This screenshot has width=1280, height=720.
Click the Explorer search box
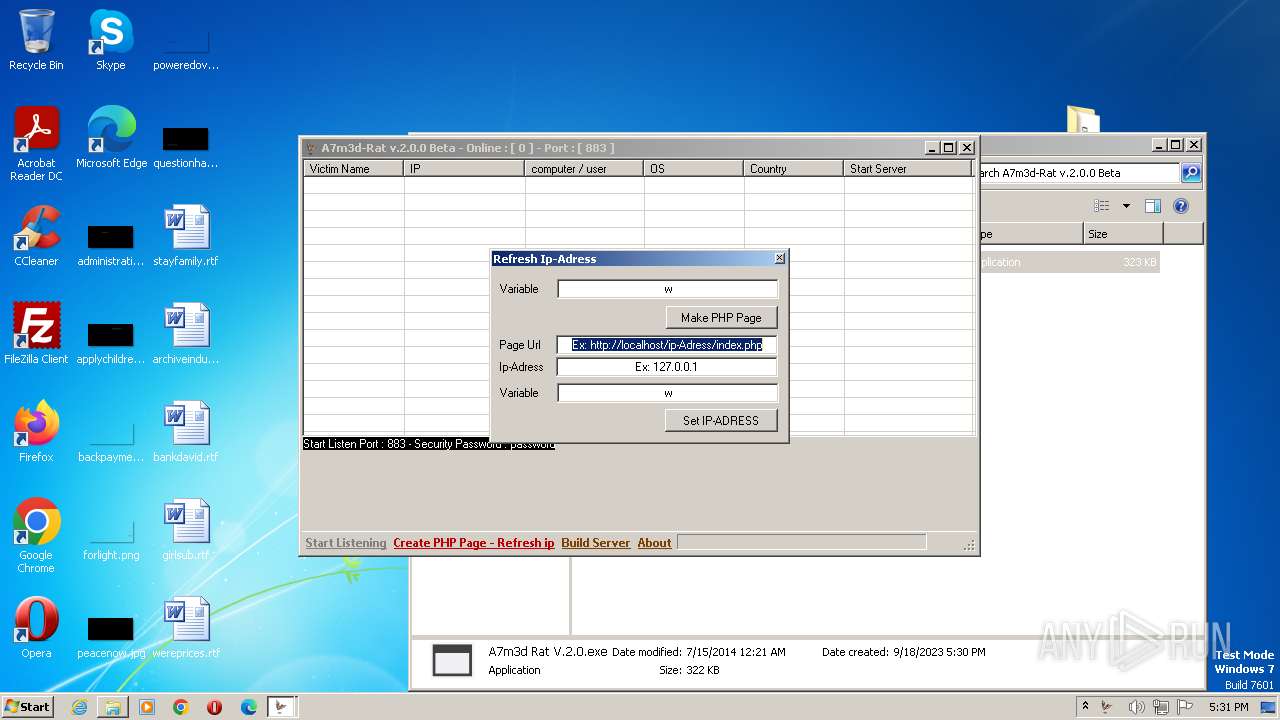pos(1078,173)
